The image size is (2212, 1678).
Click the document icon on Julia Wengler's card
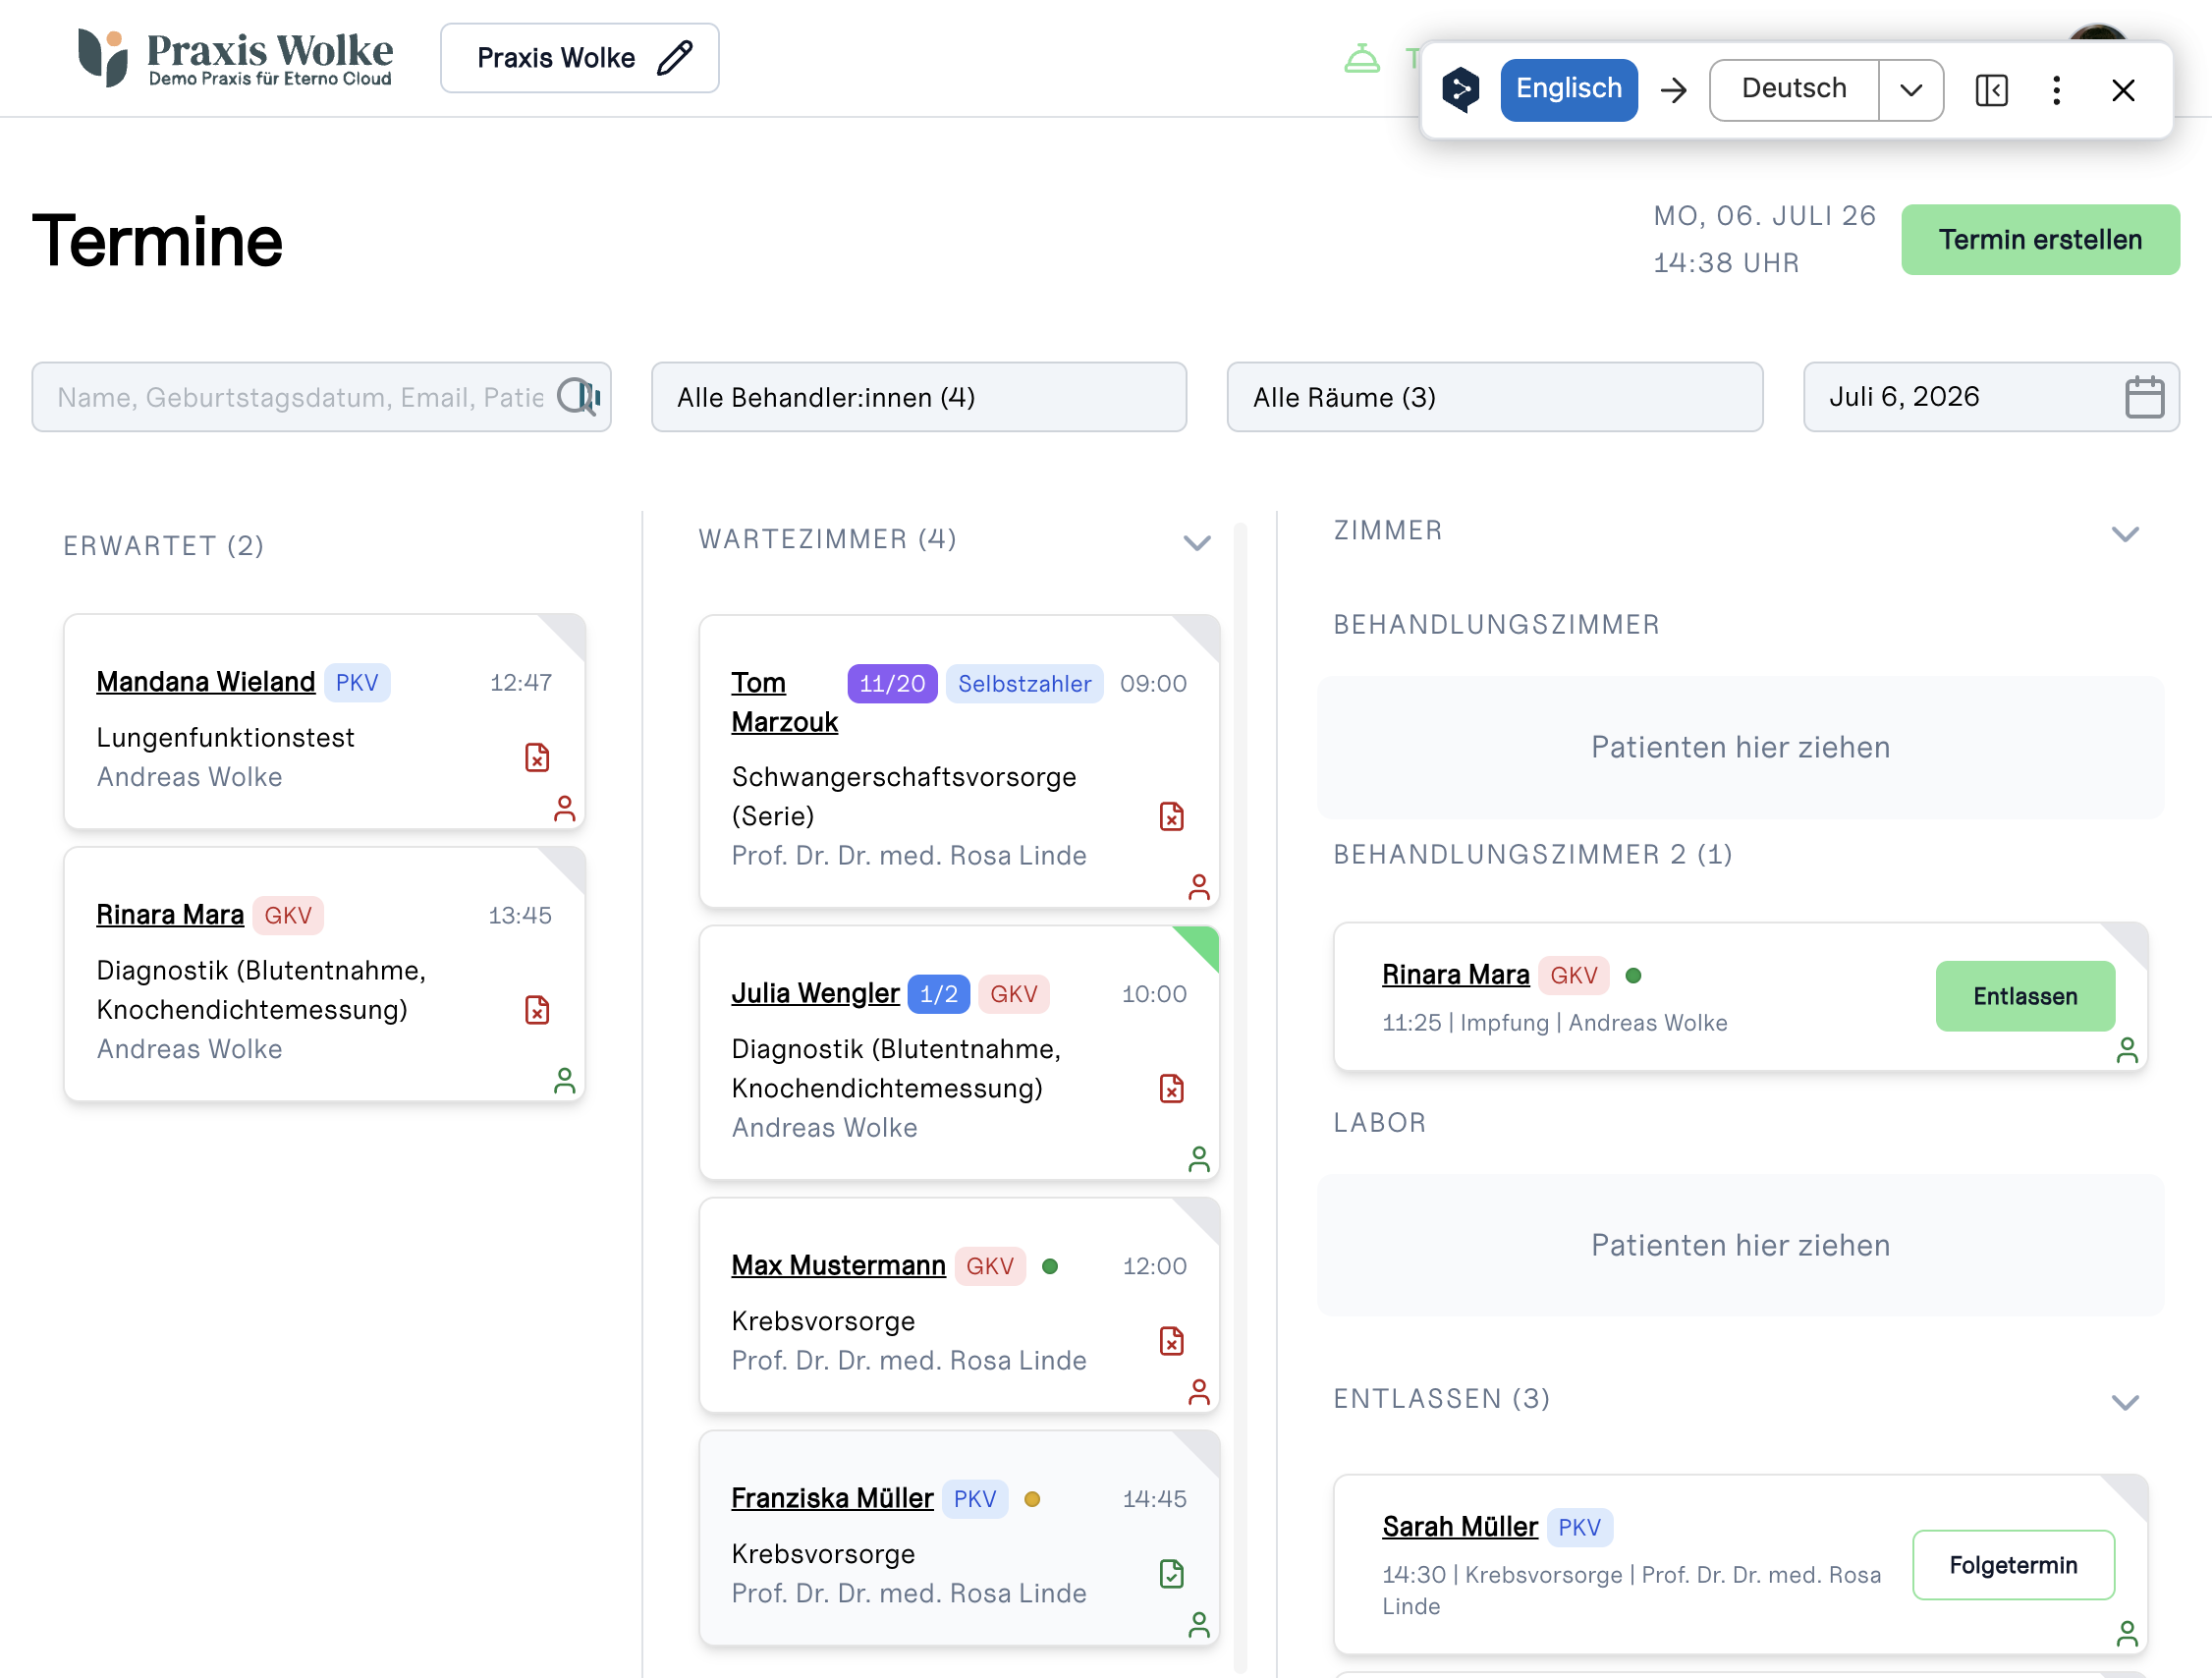pyautogui.click(x=1171, y=1089)
